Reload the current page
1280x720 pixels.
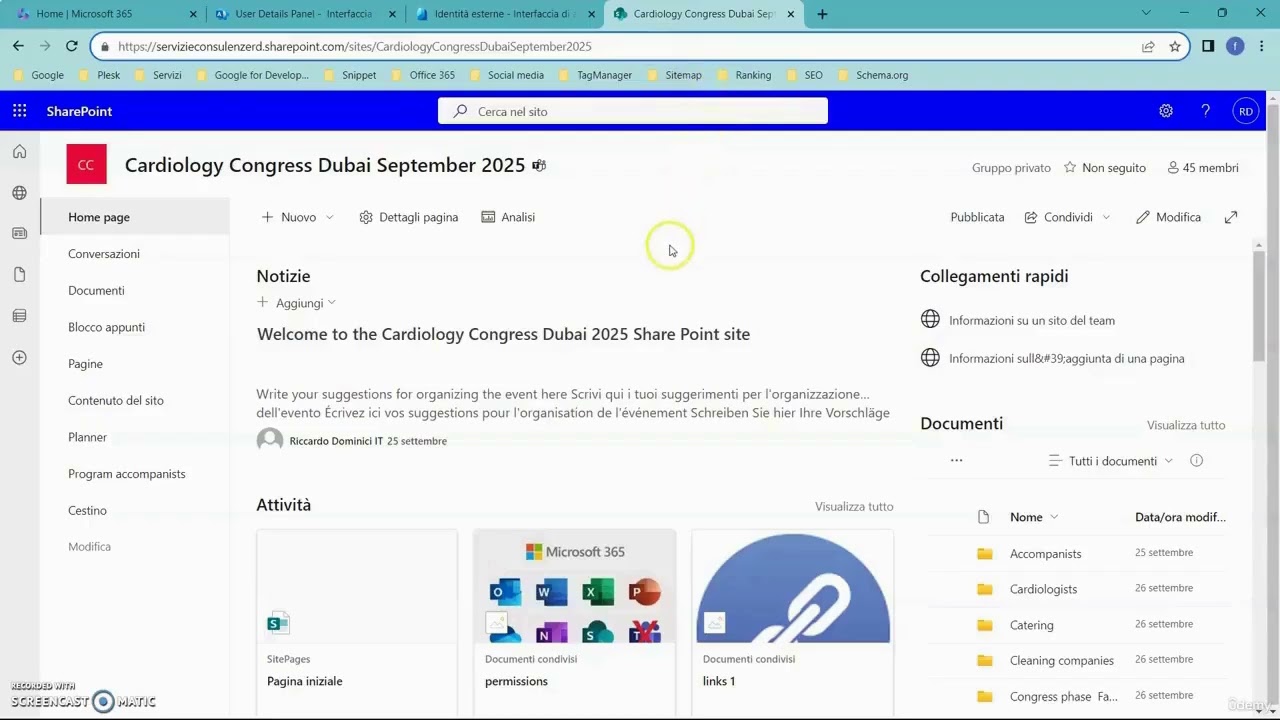[72, 46]
